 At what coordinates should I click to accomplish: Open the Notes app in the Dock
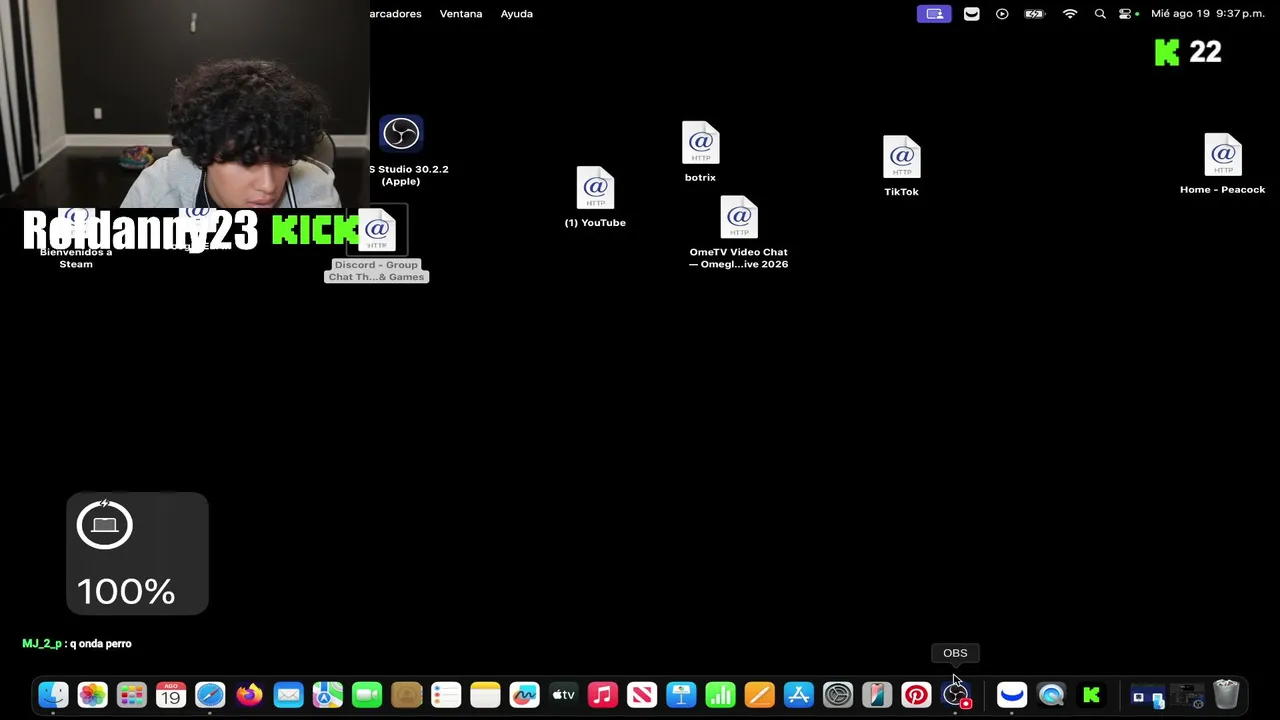click(485, 694)
